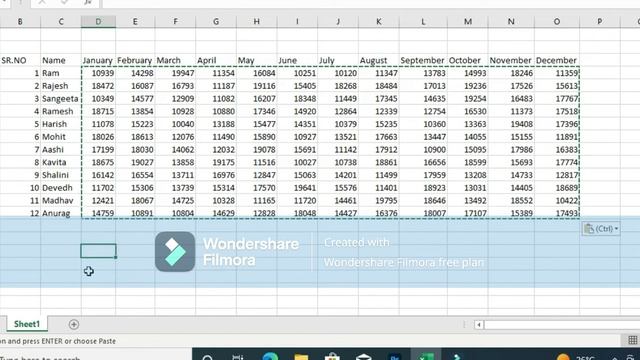This screenshot has height=360, width=640.
Task: Switch to Normal view in status bar
Action: coord(633,340)
